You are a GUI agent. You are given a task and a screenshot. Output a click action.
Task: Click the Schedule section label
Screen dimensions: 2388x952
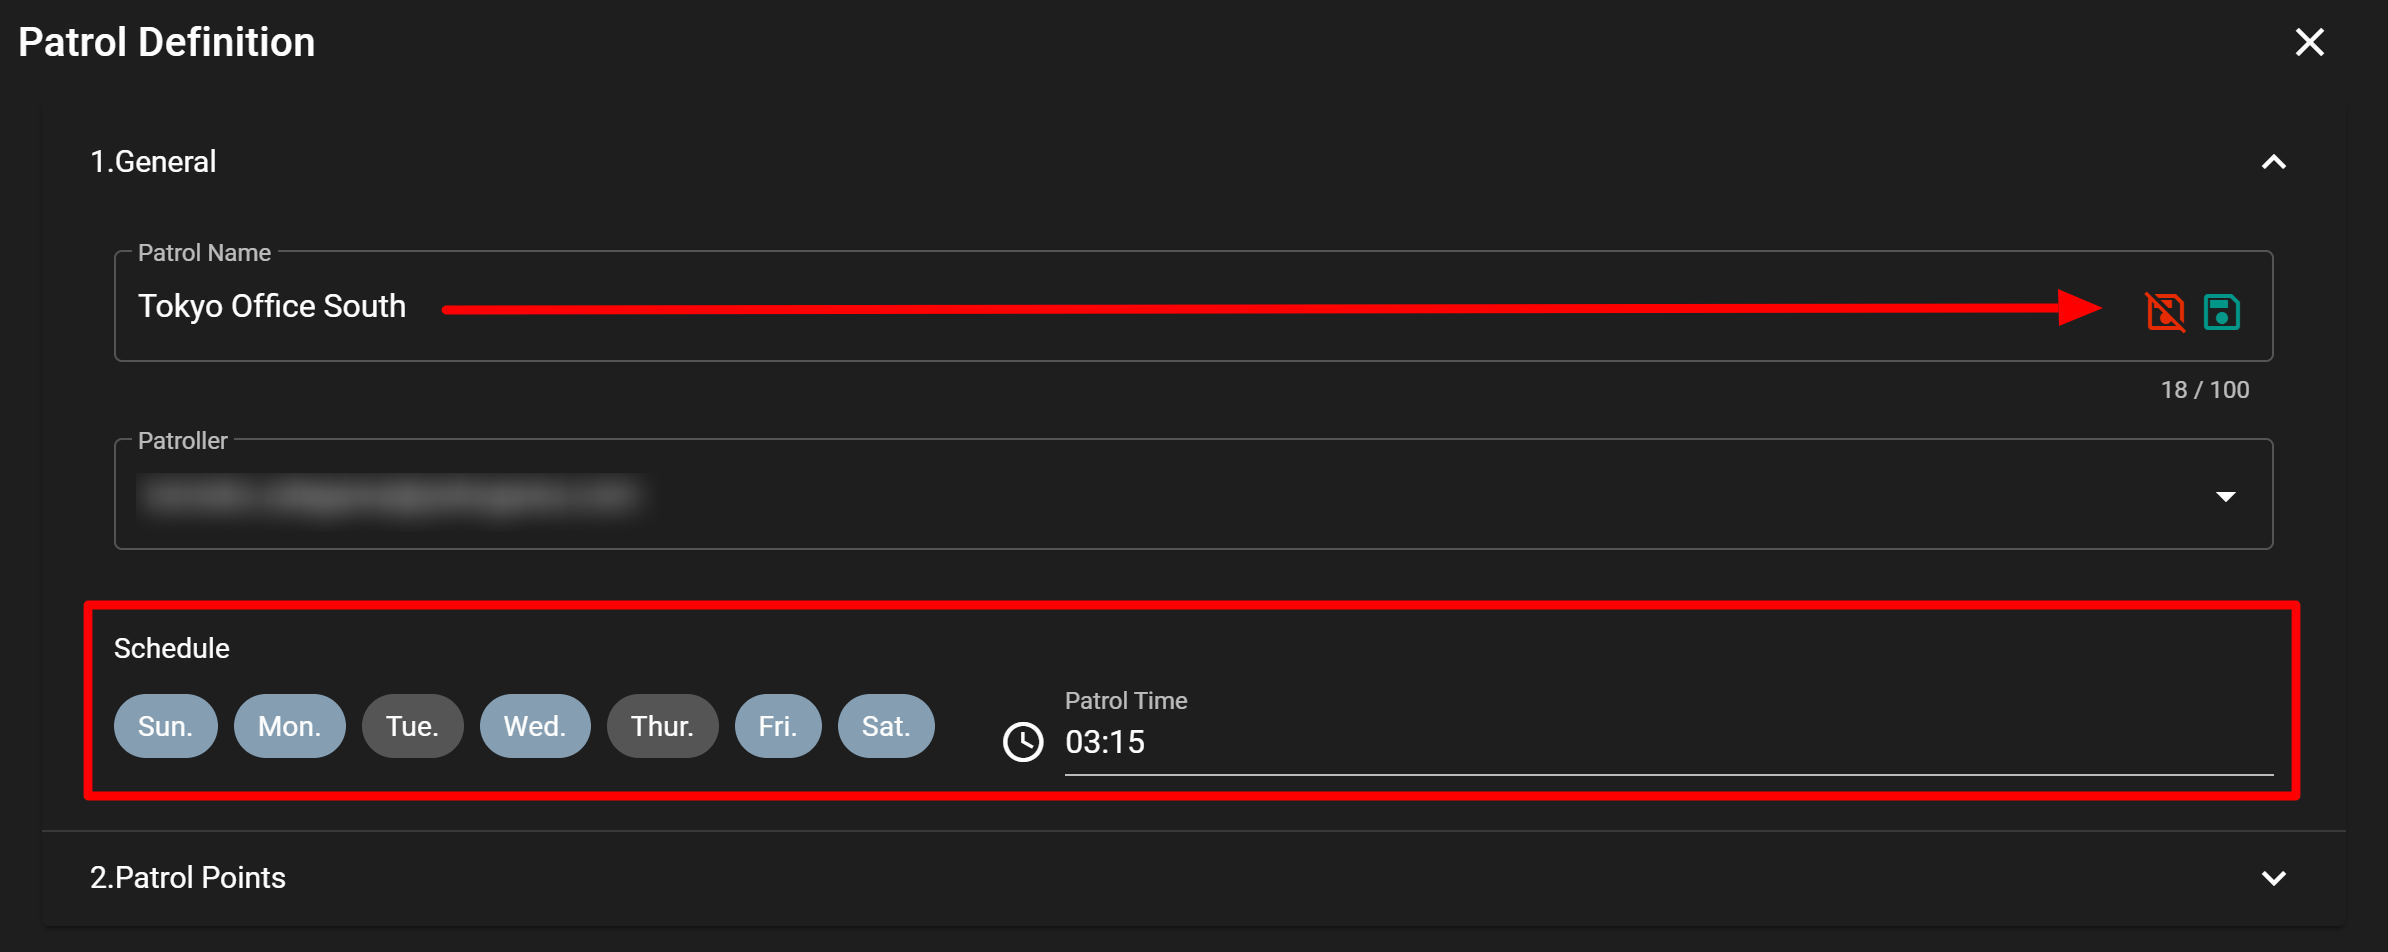(x=172, y=648)
